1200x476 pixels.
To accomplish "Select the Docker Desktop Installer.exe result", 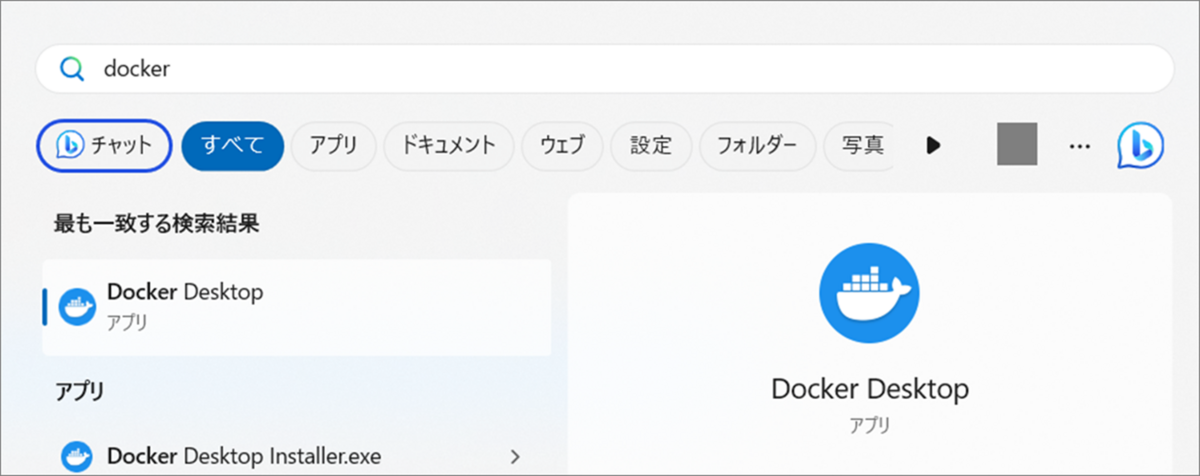I will pos(297,457).
